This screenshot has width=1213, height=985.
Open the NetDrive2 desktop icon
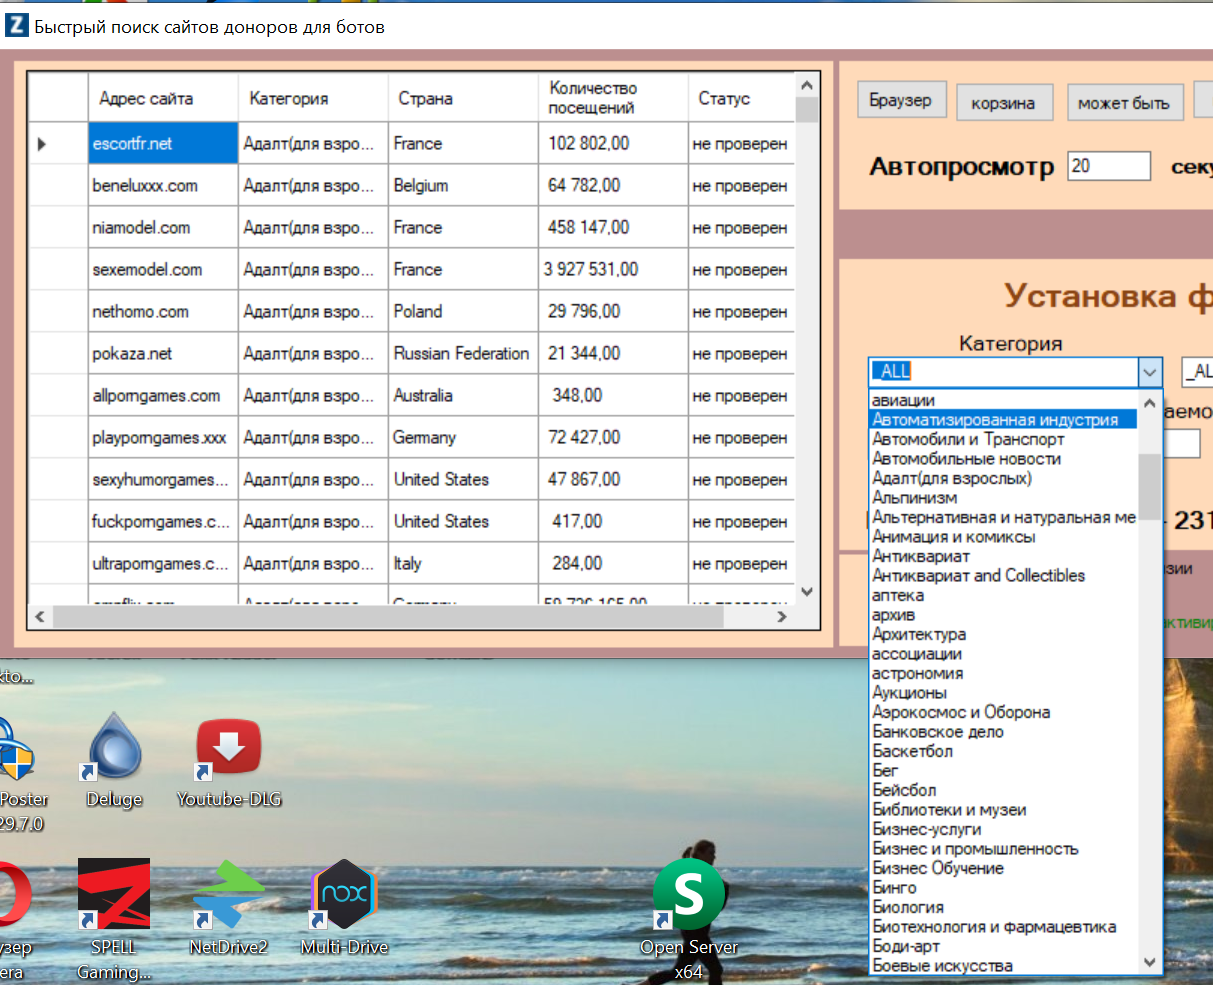coord(229,894)
